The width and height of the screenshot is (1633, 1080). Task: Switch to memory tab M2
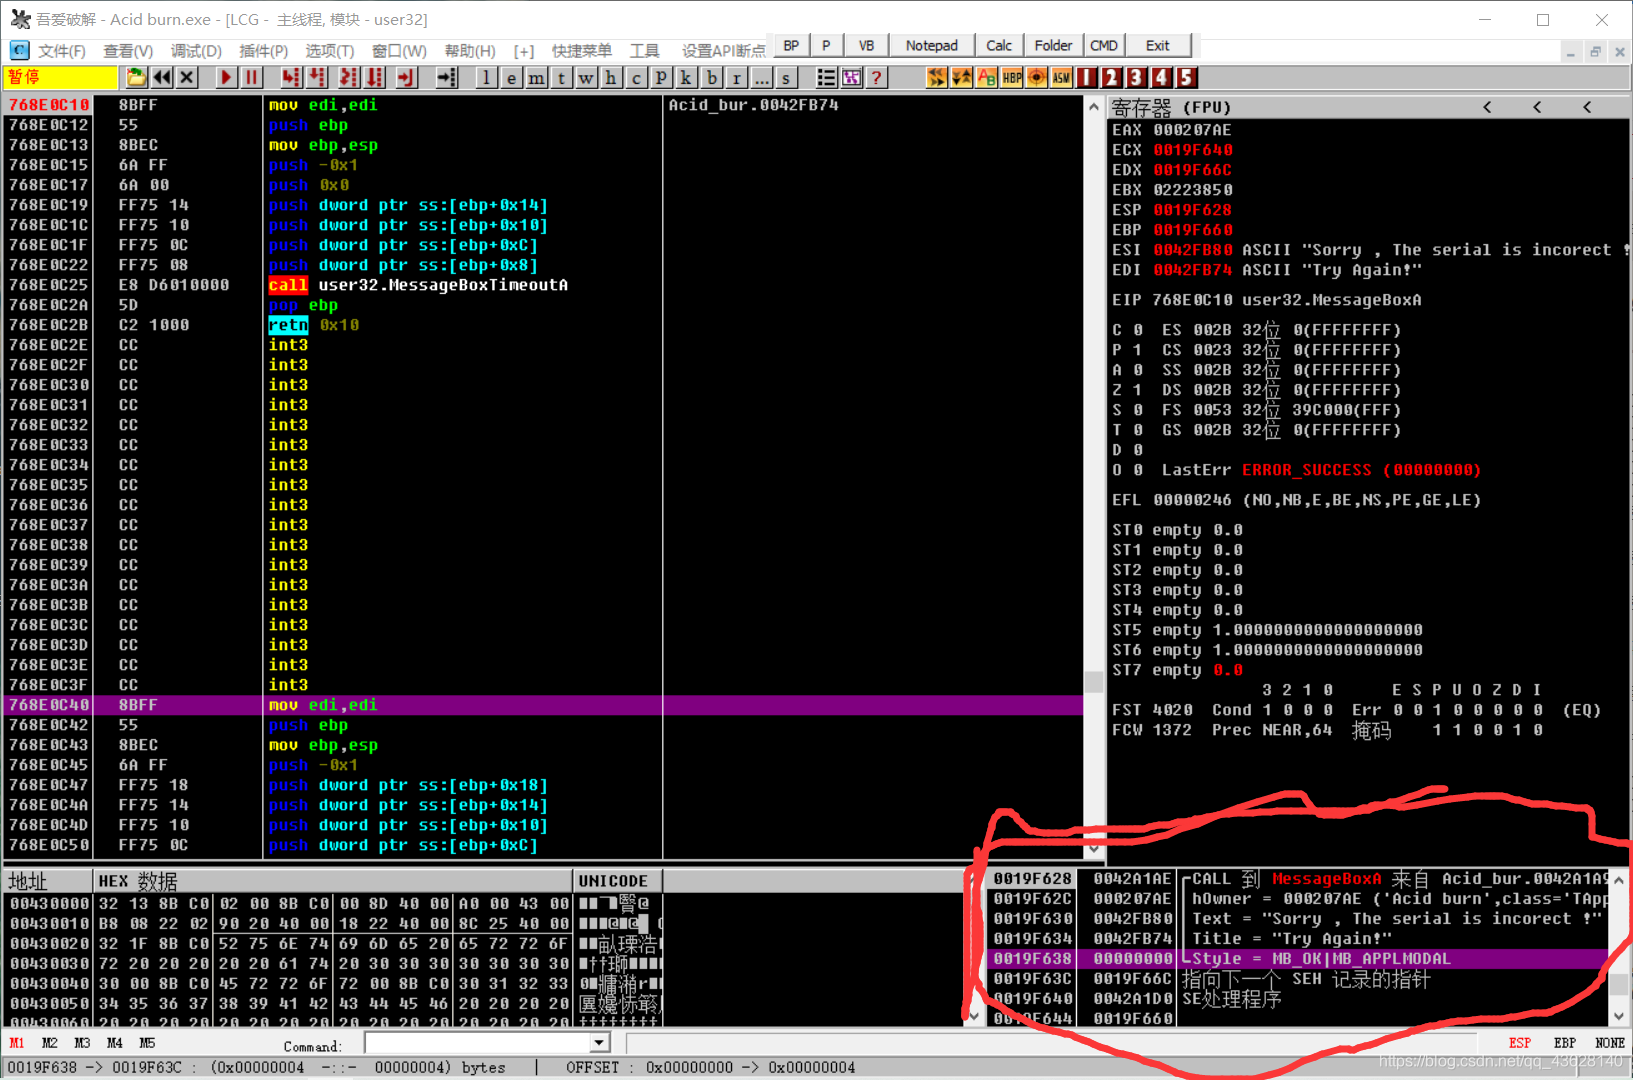coord(50,1043)
